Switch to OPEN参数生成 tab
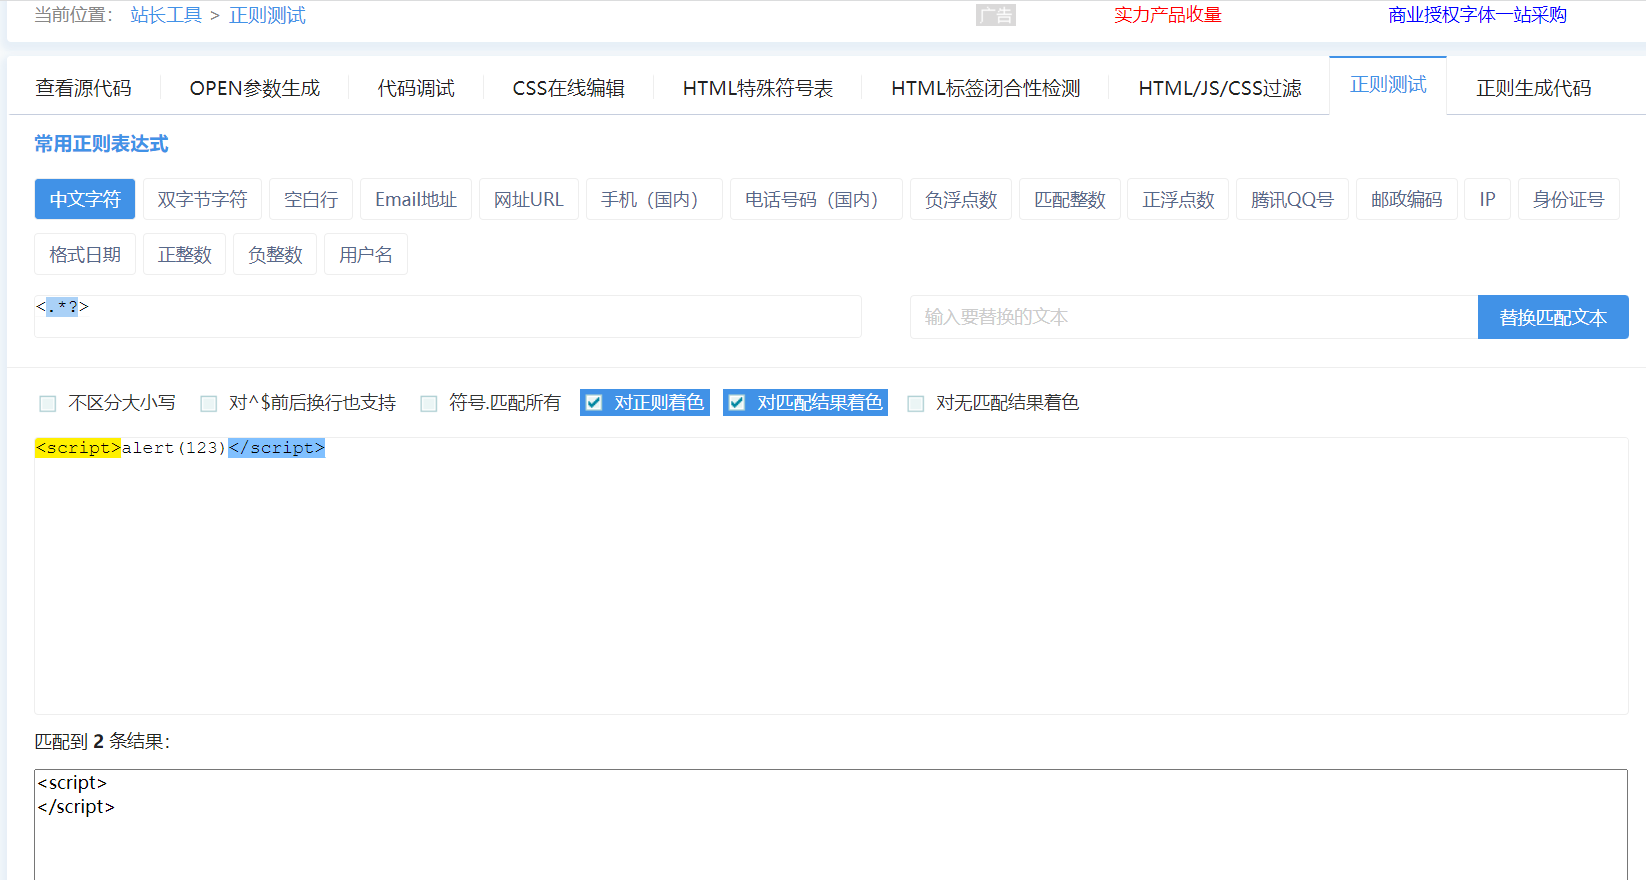Image resolution: width=1646 pixels, height=880 pixels. click(255, 88)
